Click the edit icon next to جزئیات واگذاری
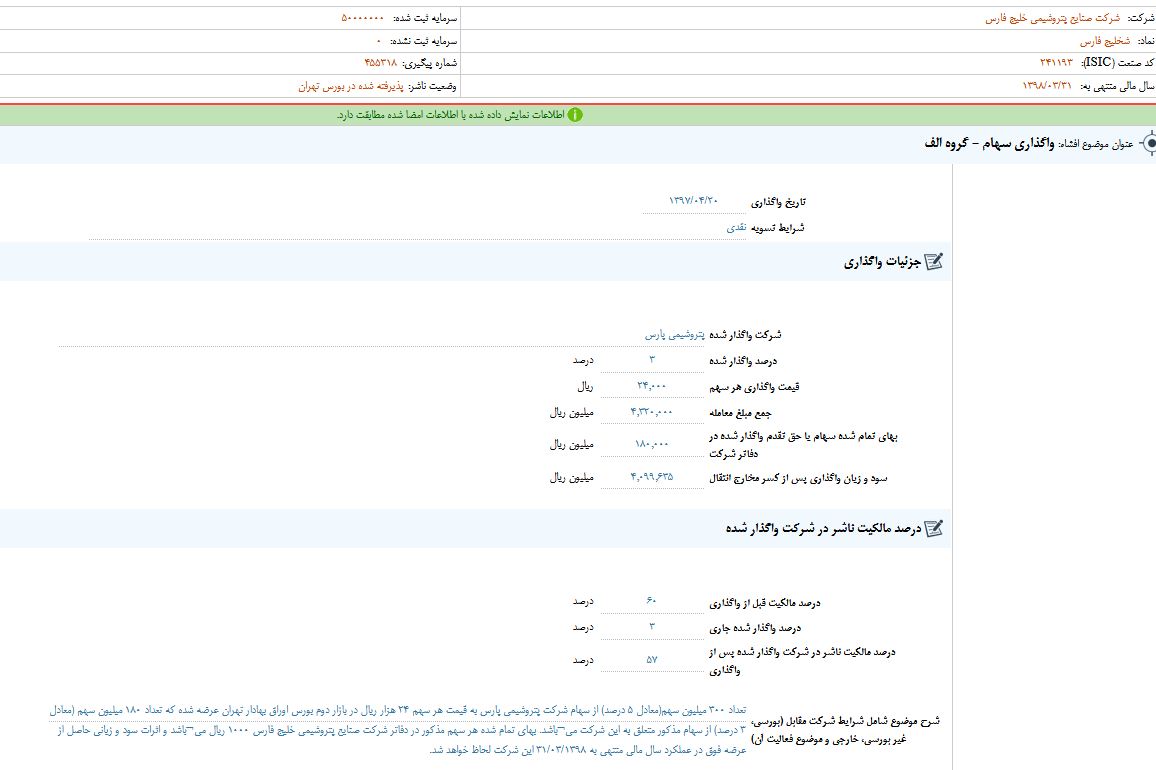1156x770 pixels. pos(934,262)
